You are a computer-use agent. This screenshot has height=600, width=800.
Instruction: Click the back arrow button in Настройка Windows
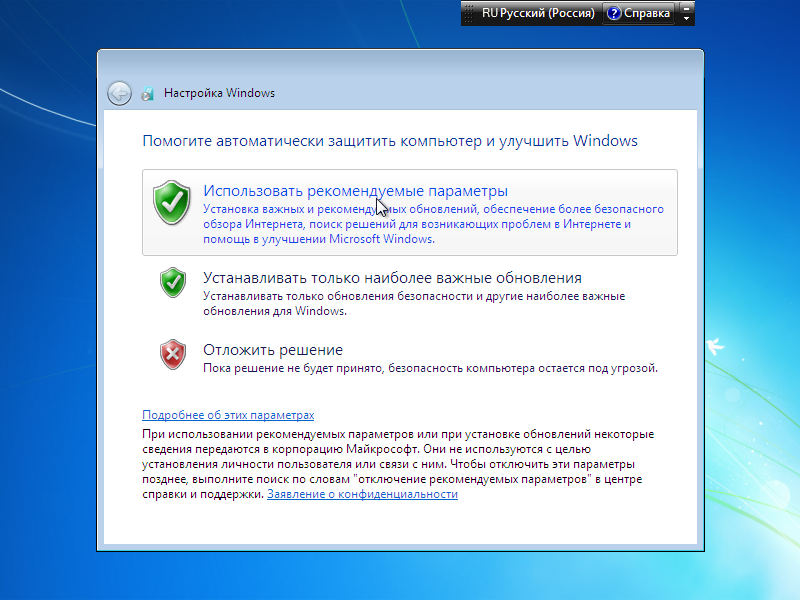click(x=119, y=93)
